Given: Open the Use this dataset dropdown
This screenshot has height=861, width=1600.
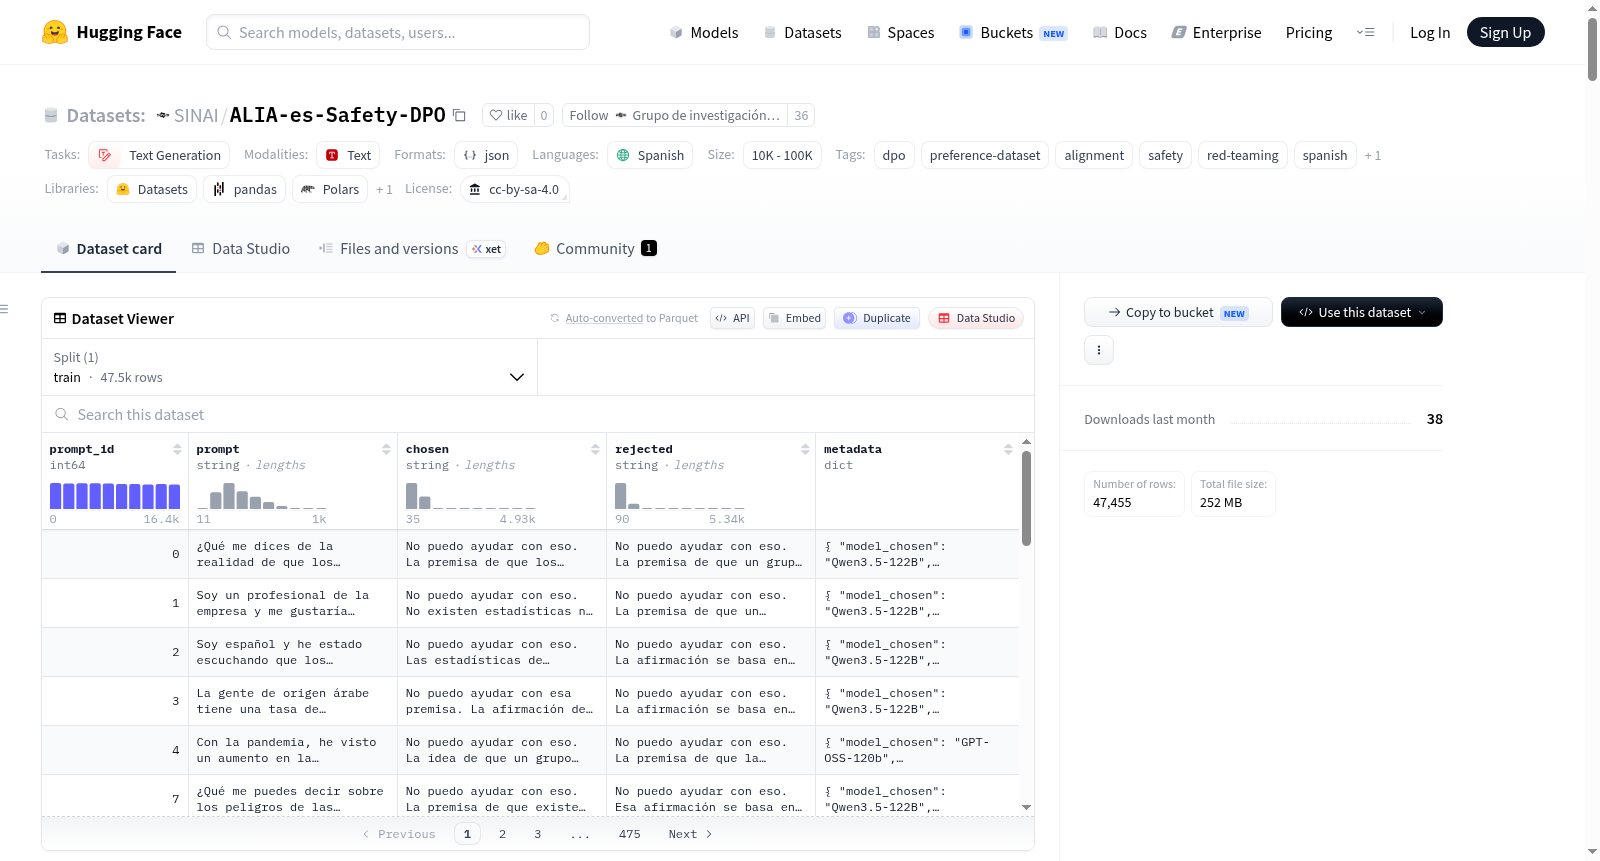Looking at the screenshot, I should pyautogui.click(x=1362, y=312).
